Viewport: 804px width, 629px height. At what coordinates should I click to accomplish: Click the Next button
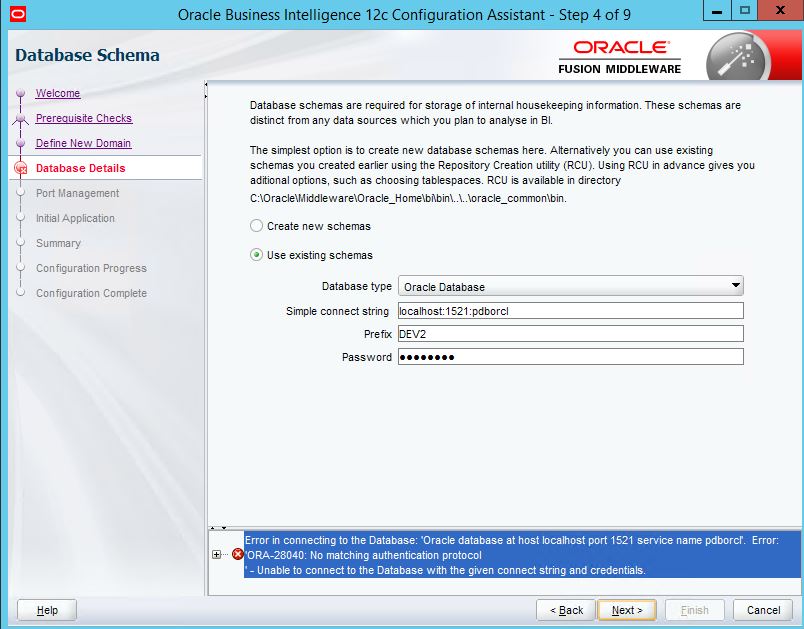(626, 610)
